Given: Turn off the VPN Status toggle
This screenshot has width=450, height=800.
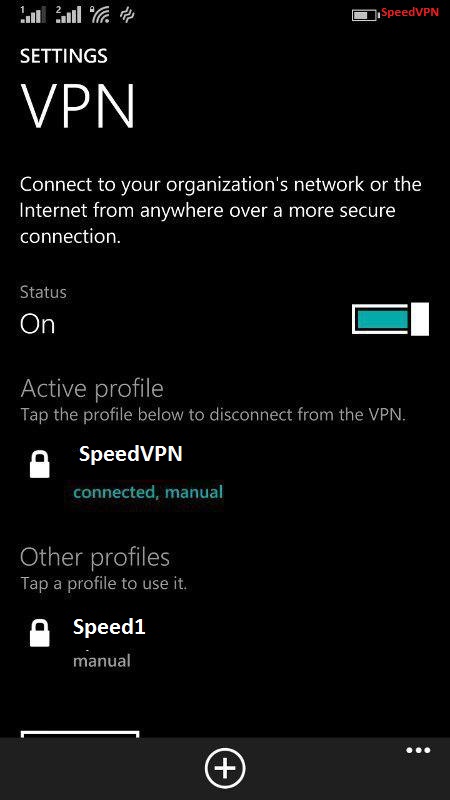Looking at the screenshot, I should click(390, 319).
